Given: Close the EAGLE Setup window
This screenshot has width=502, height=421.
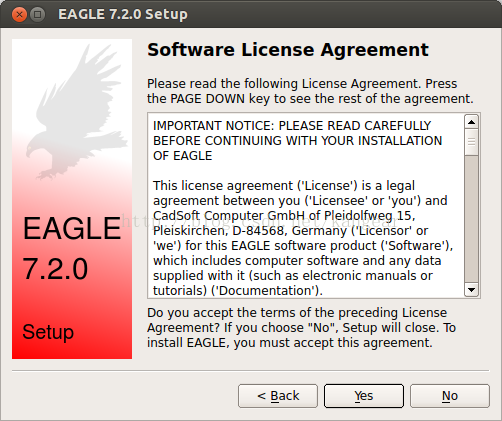Looking at the screenshot, I should click(19, 15).
